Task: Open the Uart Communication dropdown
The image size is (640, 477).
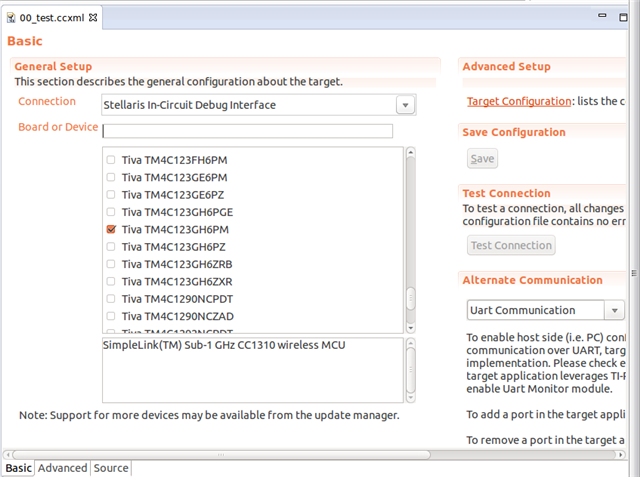Action: point(614,311)
